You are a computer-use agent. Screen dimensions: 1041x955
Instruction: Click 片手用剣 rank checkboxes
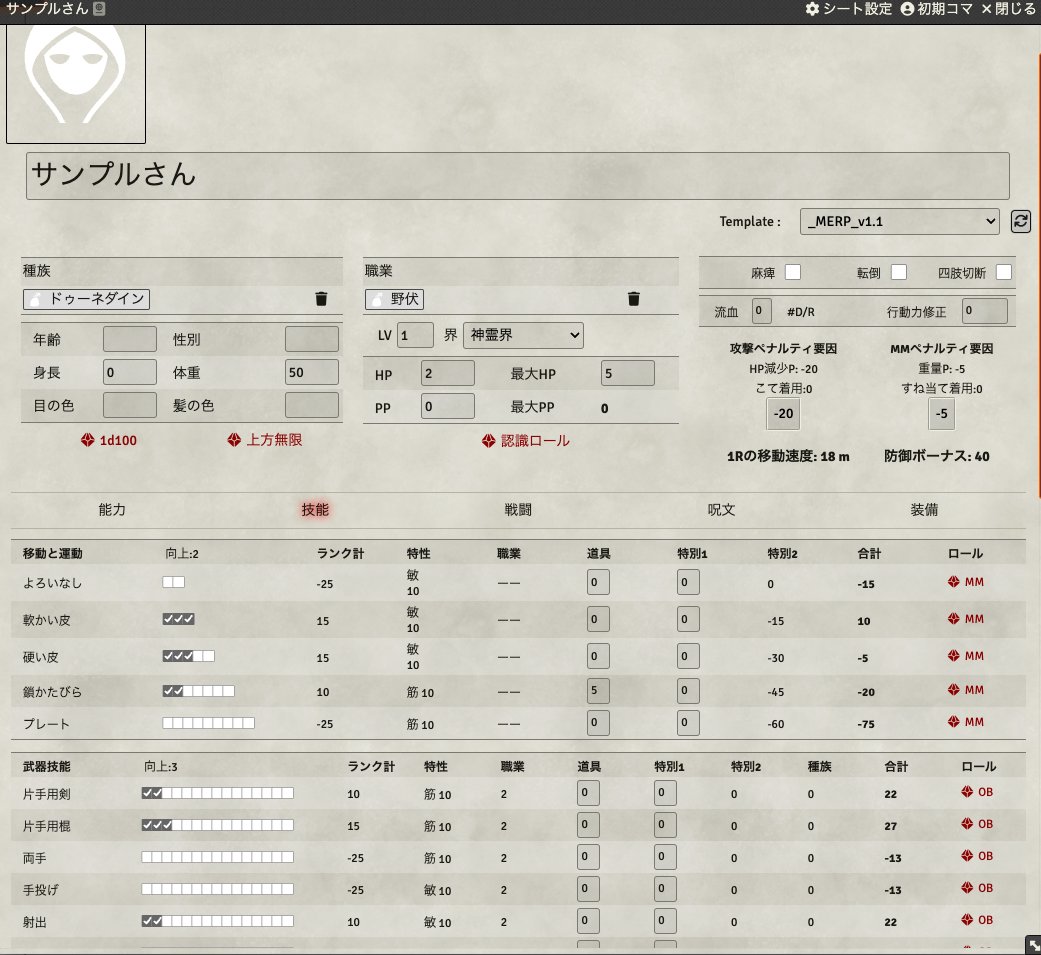(x=218, y=793)
